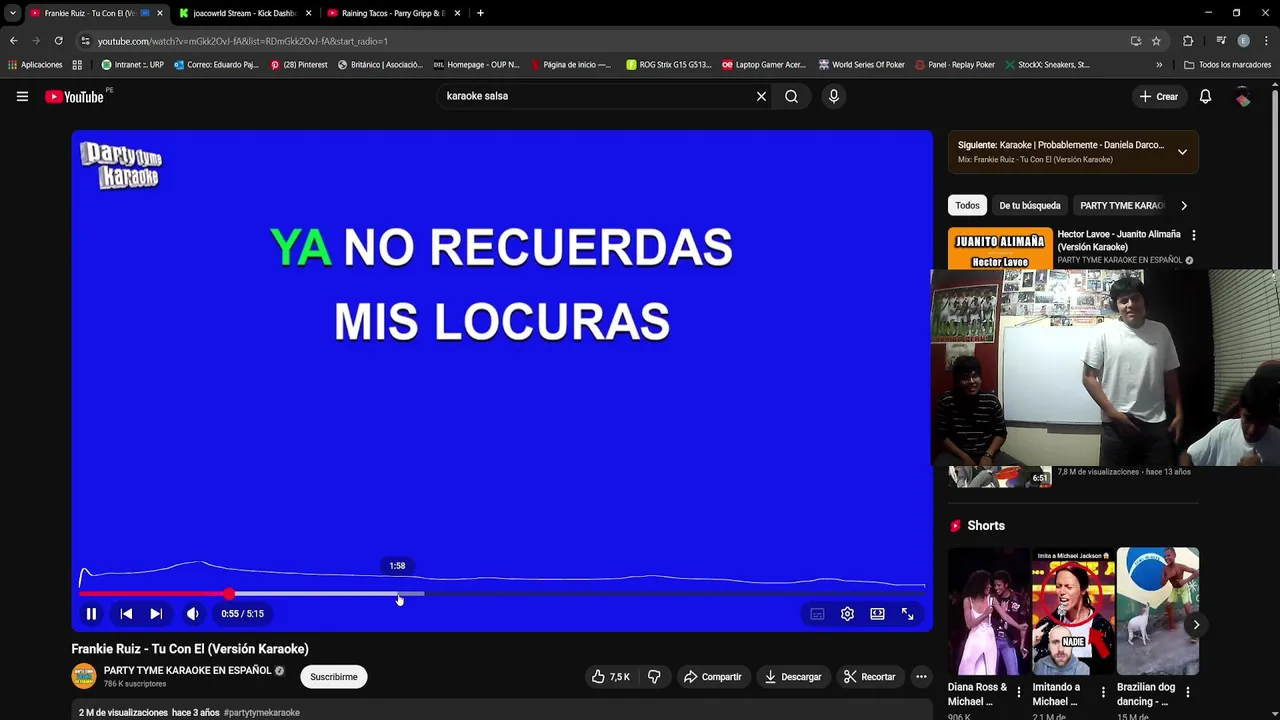Click the search box with 'karaoke salsa'
Image resolution: width=1280 pixels, height=720 pixels.
pyautogui.click(x=595, y=96)
